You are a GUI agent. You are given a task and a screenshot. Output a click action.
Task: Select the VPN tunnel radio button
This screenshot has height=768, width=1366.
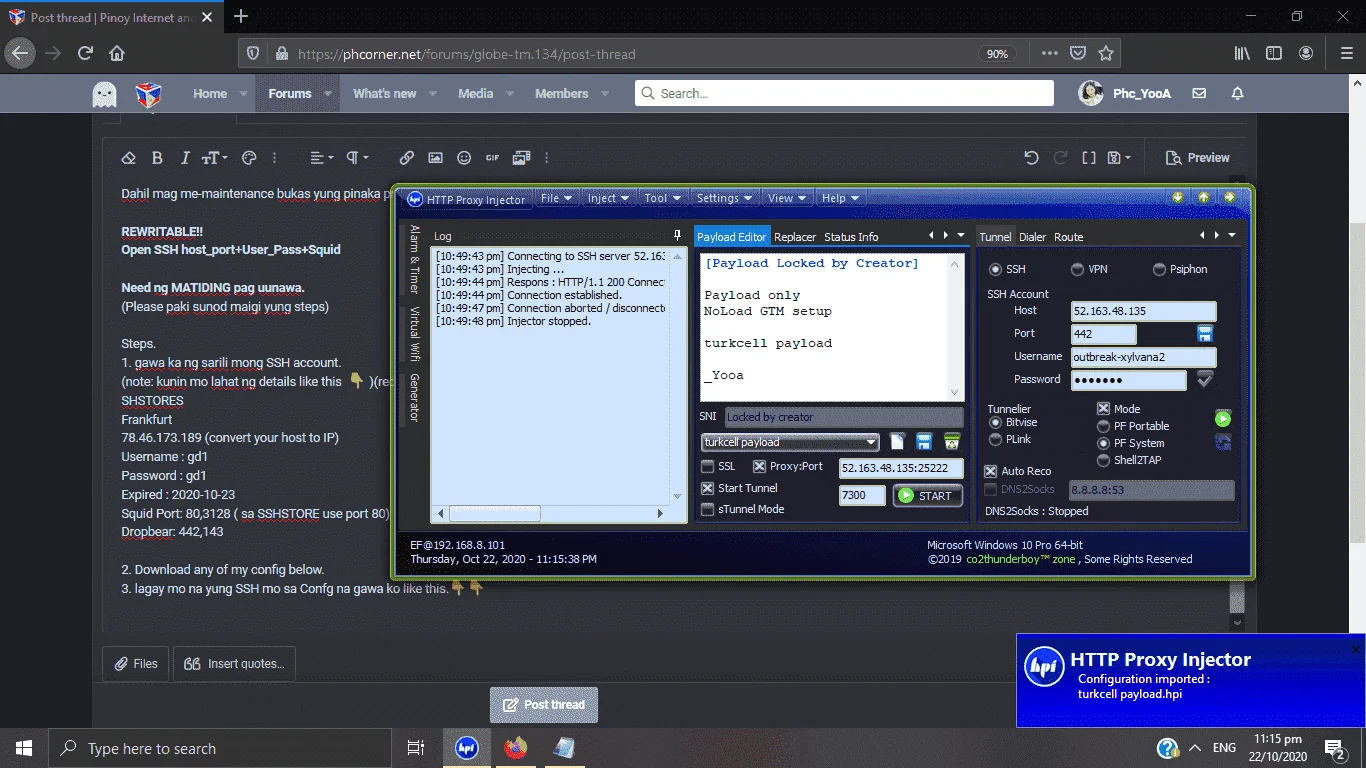1077,270
